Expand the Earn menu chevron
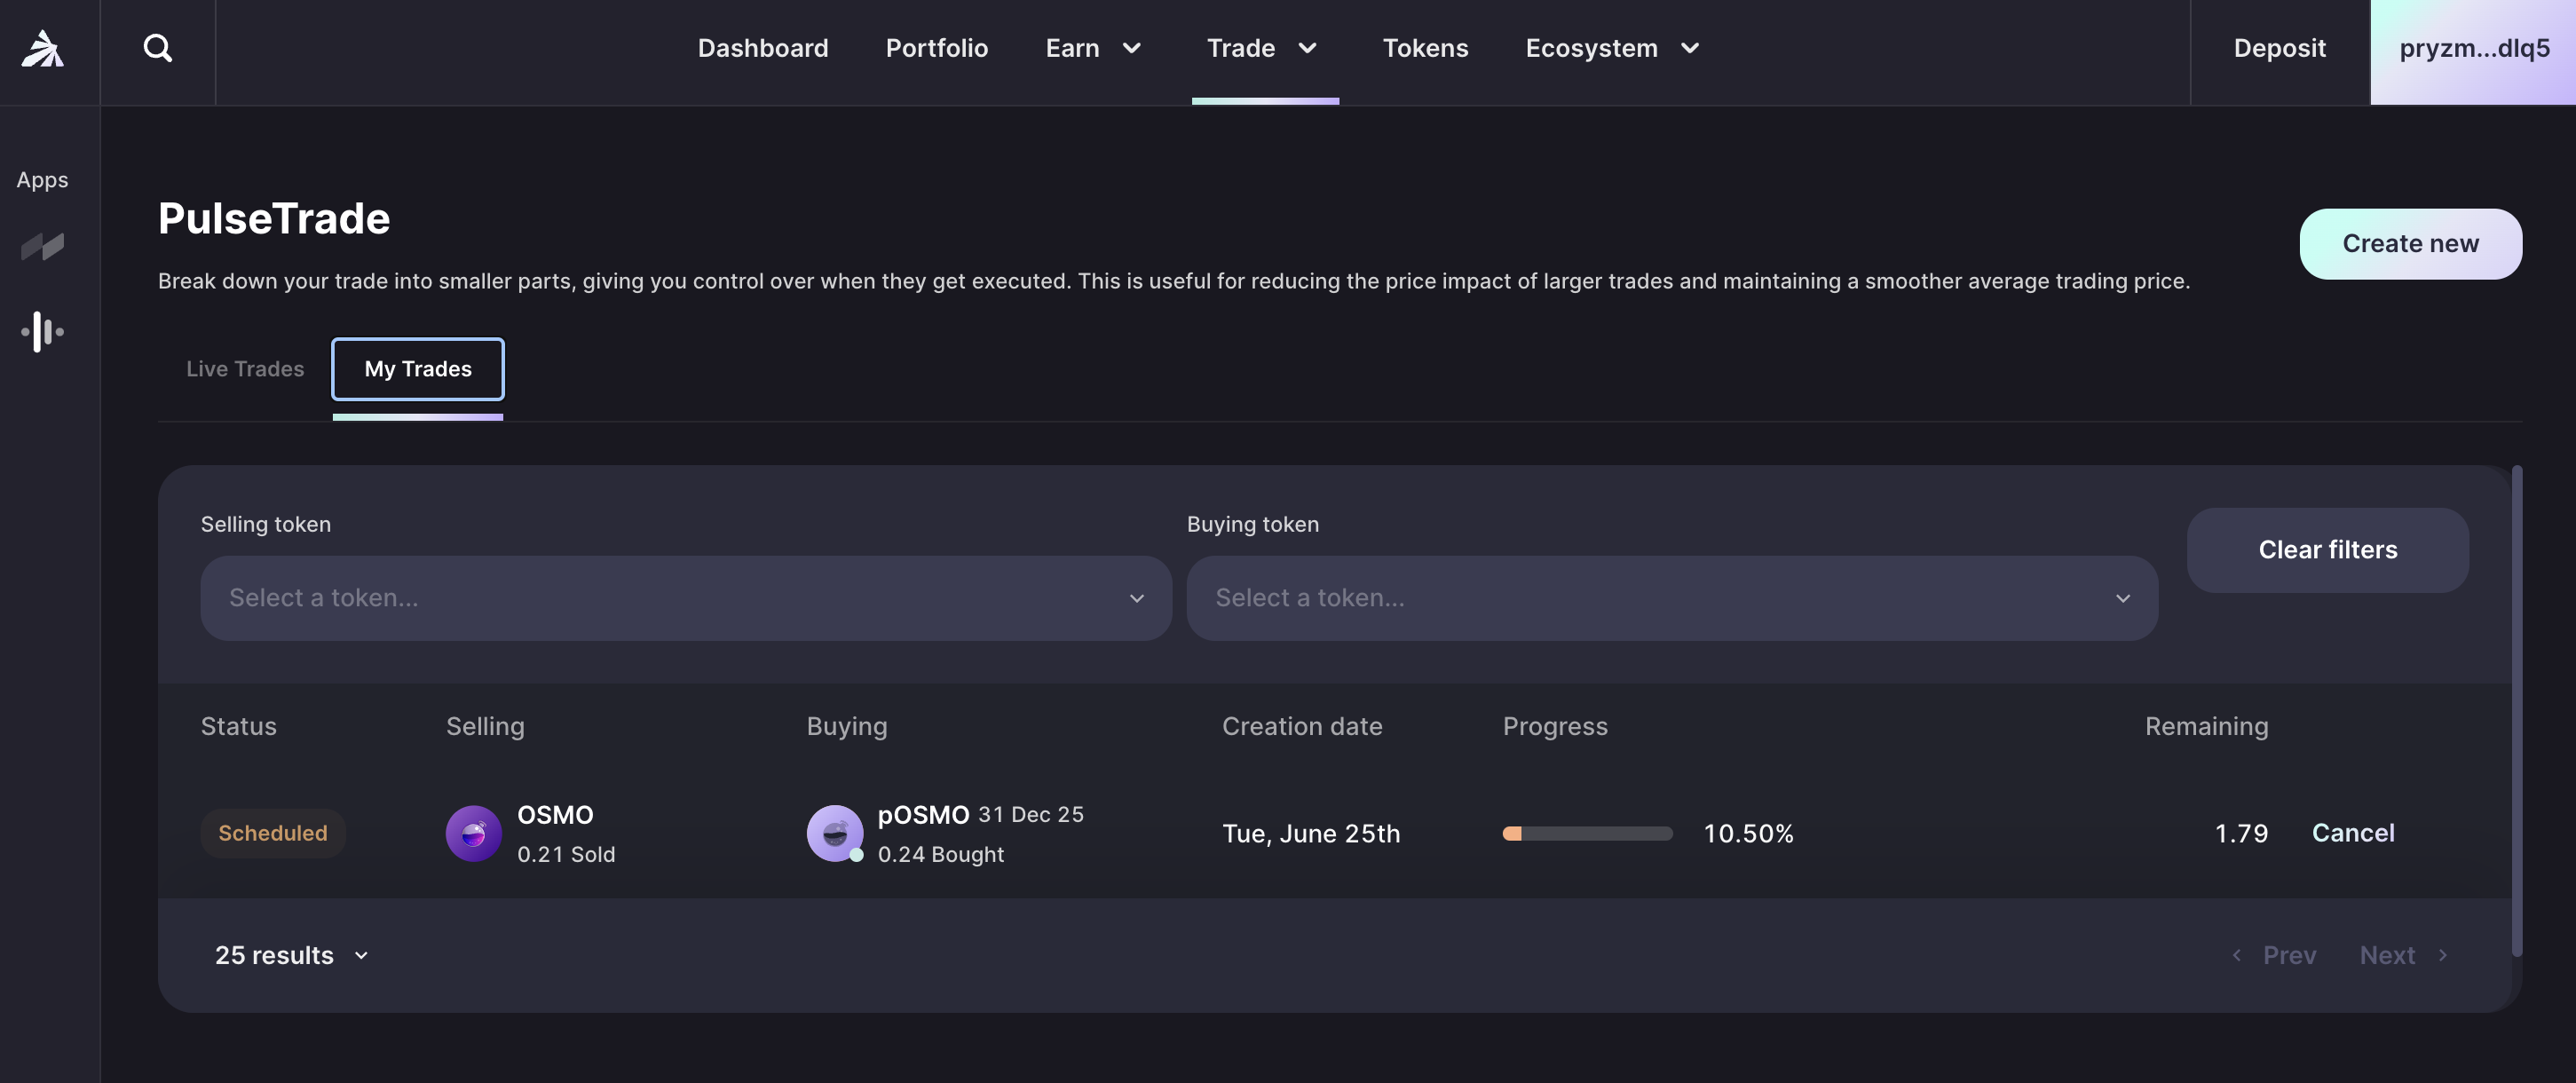The width and height of the screenshot is (2576, 1083). (x=1132, y=48)
